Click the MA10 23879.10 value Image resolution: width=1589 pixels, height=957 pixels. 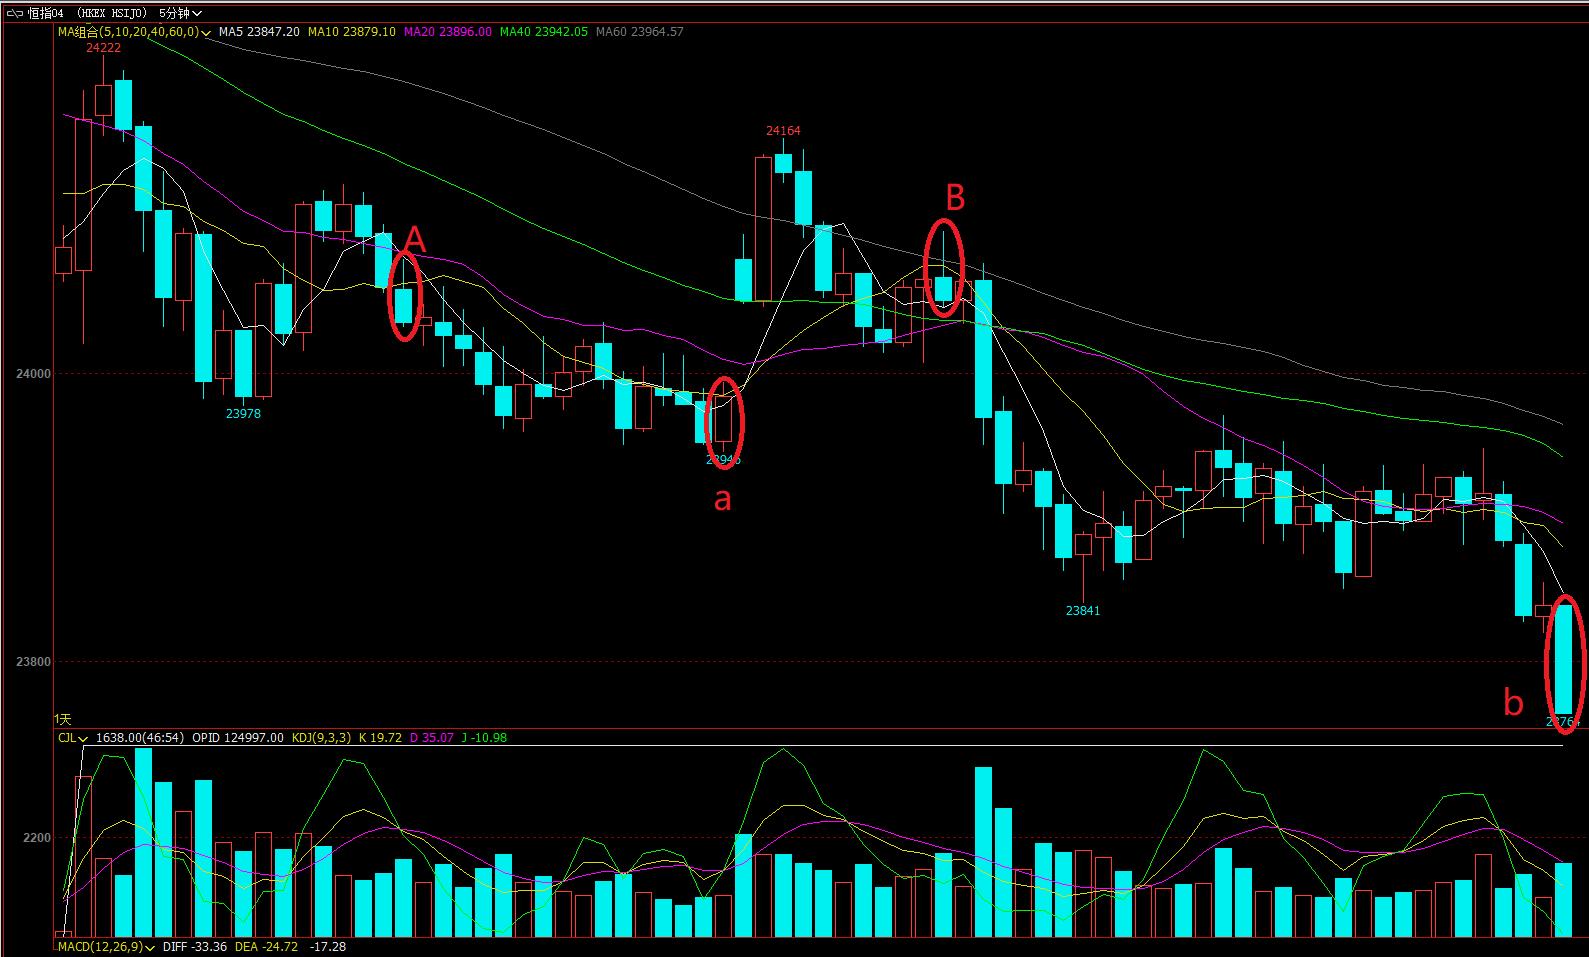[351, 32]
